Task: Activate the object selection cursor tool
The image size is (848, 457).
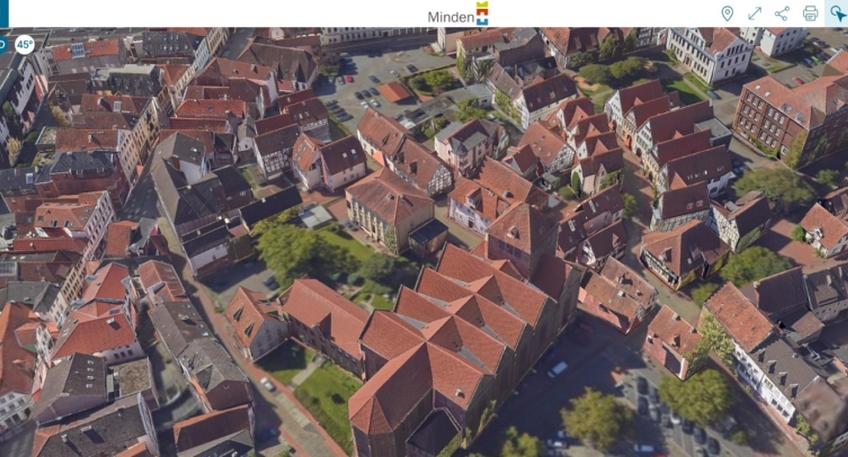Action: tap(837, 13)
